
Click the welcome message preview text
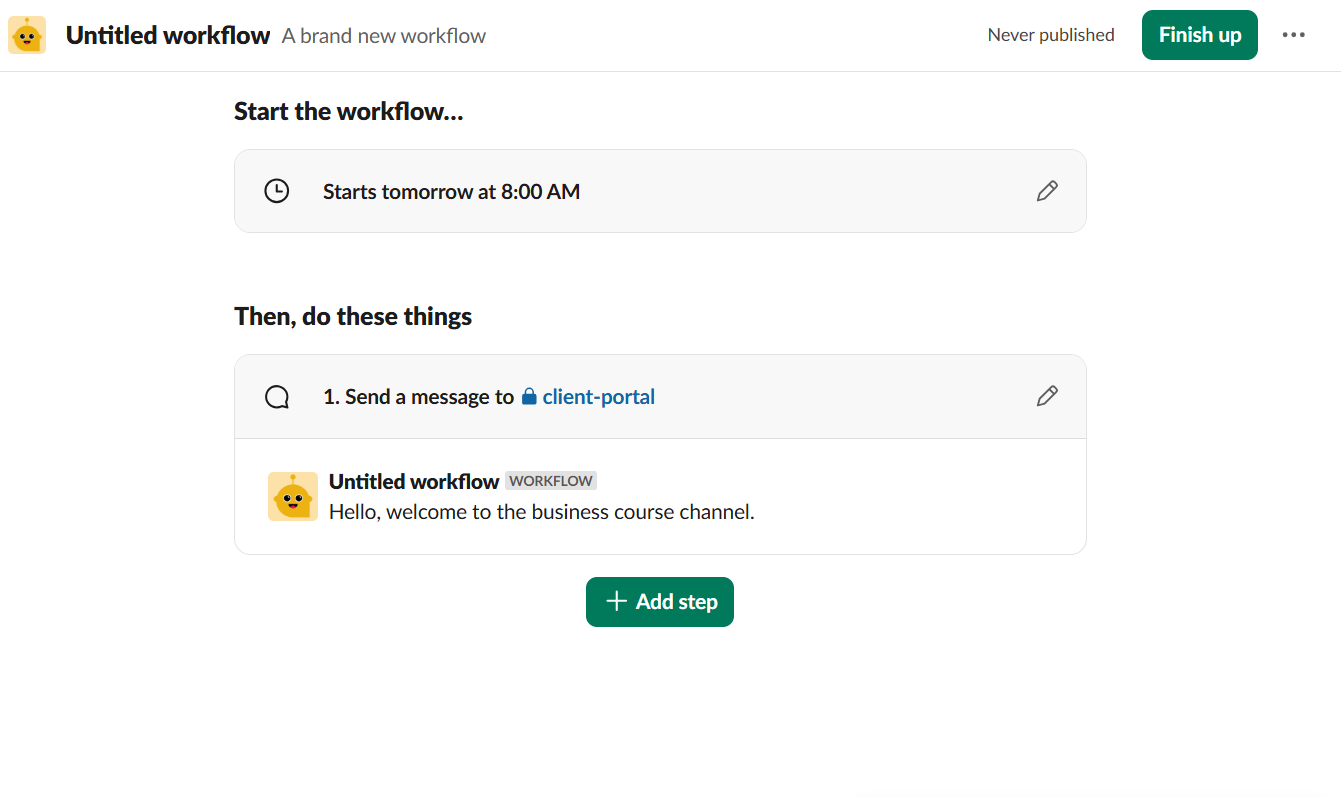click(x=541, y=511)
